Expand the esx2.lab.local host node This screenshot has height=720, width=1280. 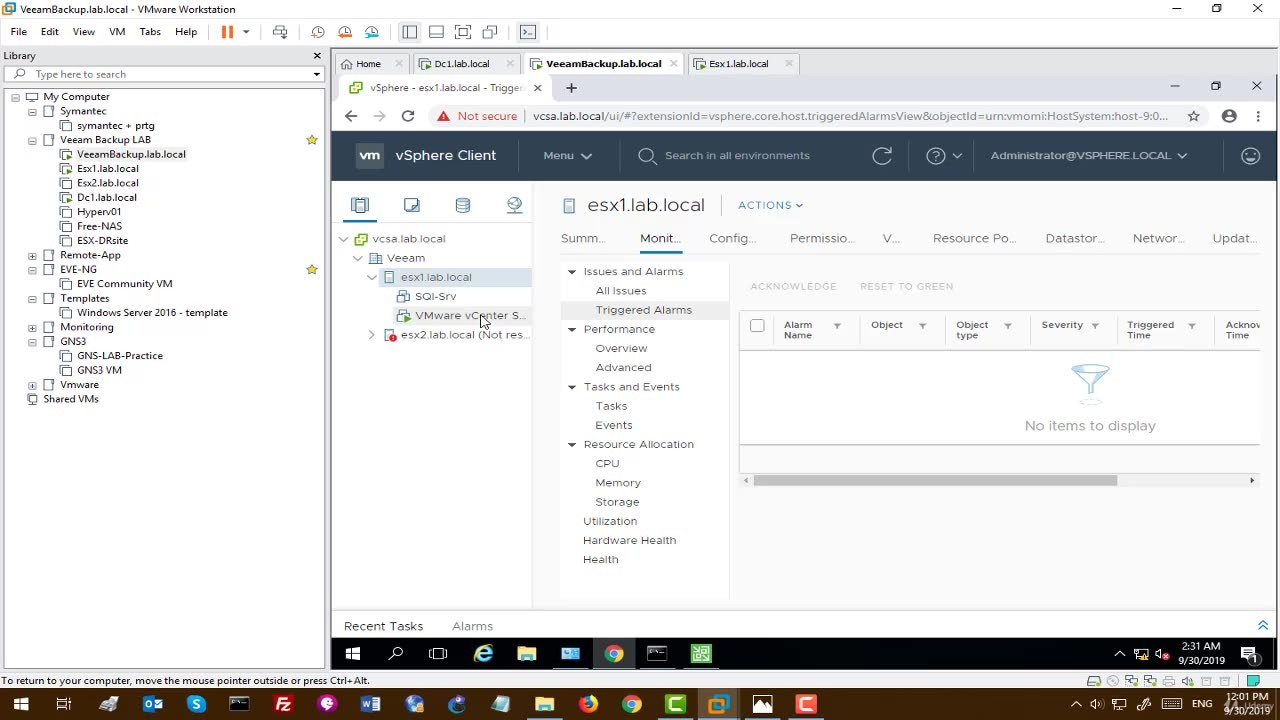[372, 335]
